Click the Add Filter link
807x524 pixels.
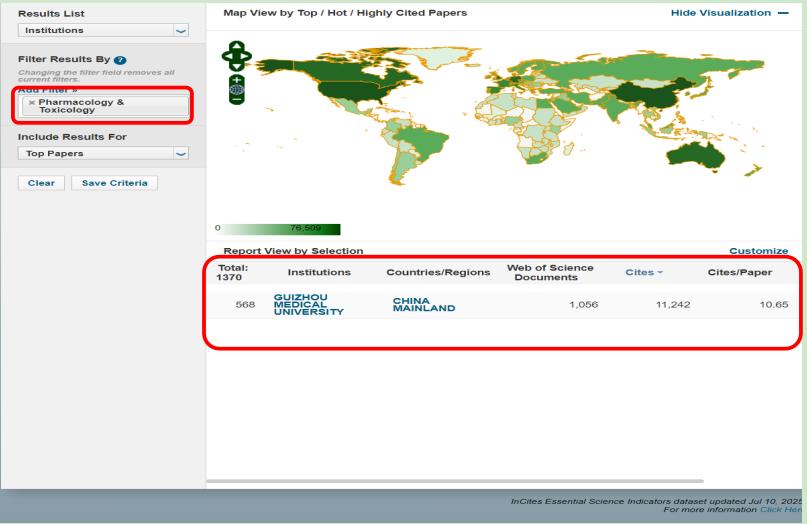click(47, 91)
